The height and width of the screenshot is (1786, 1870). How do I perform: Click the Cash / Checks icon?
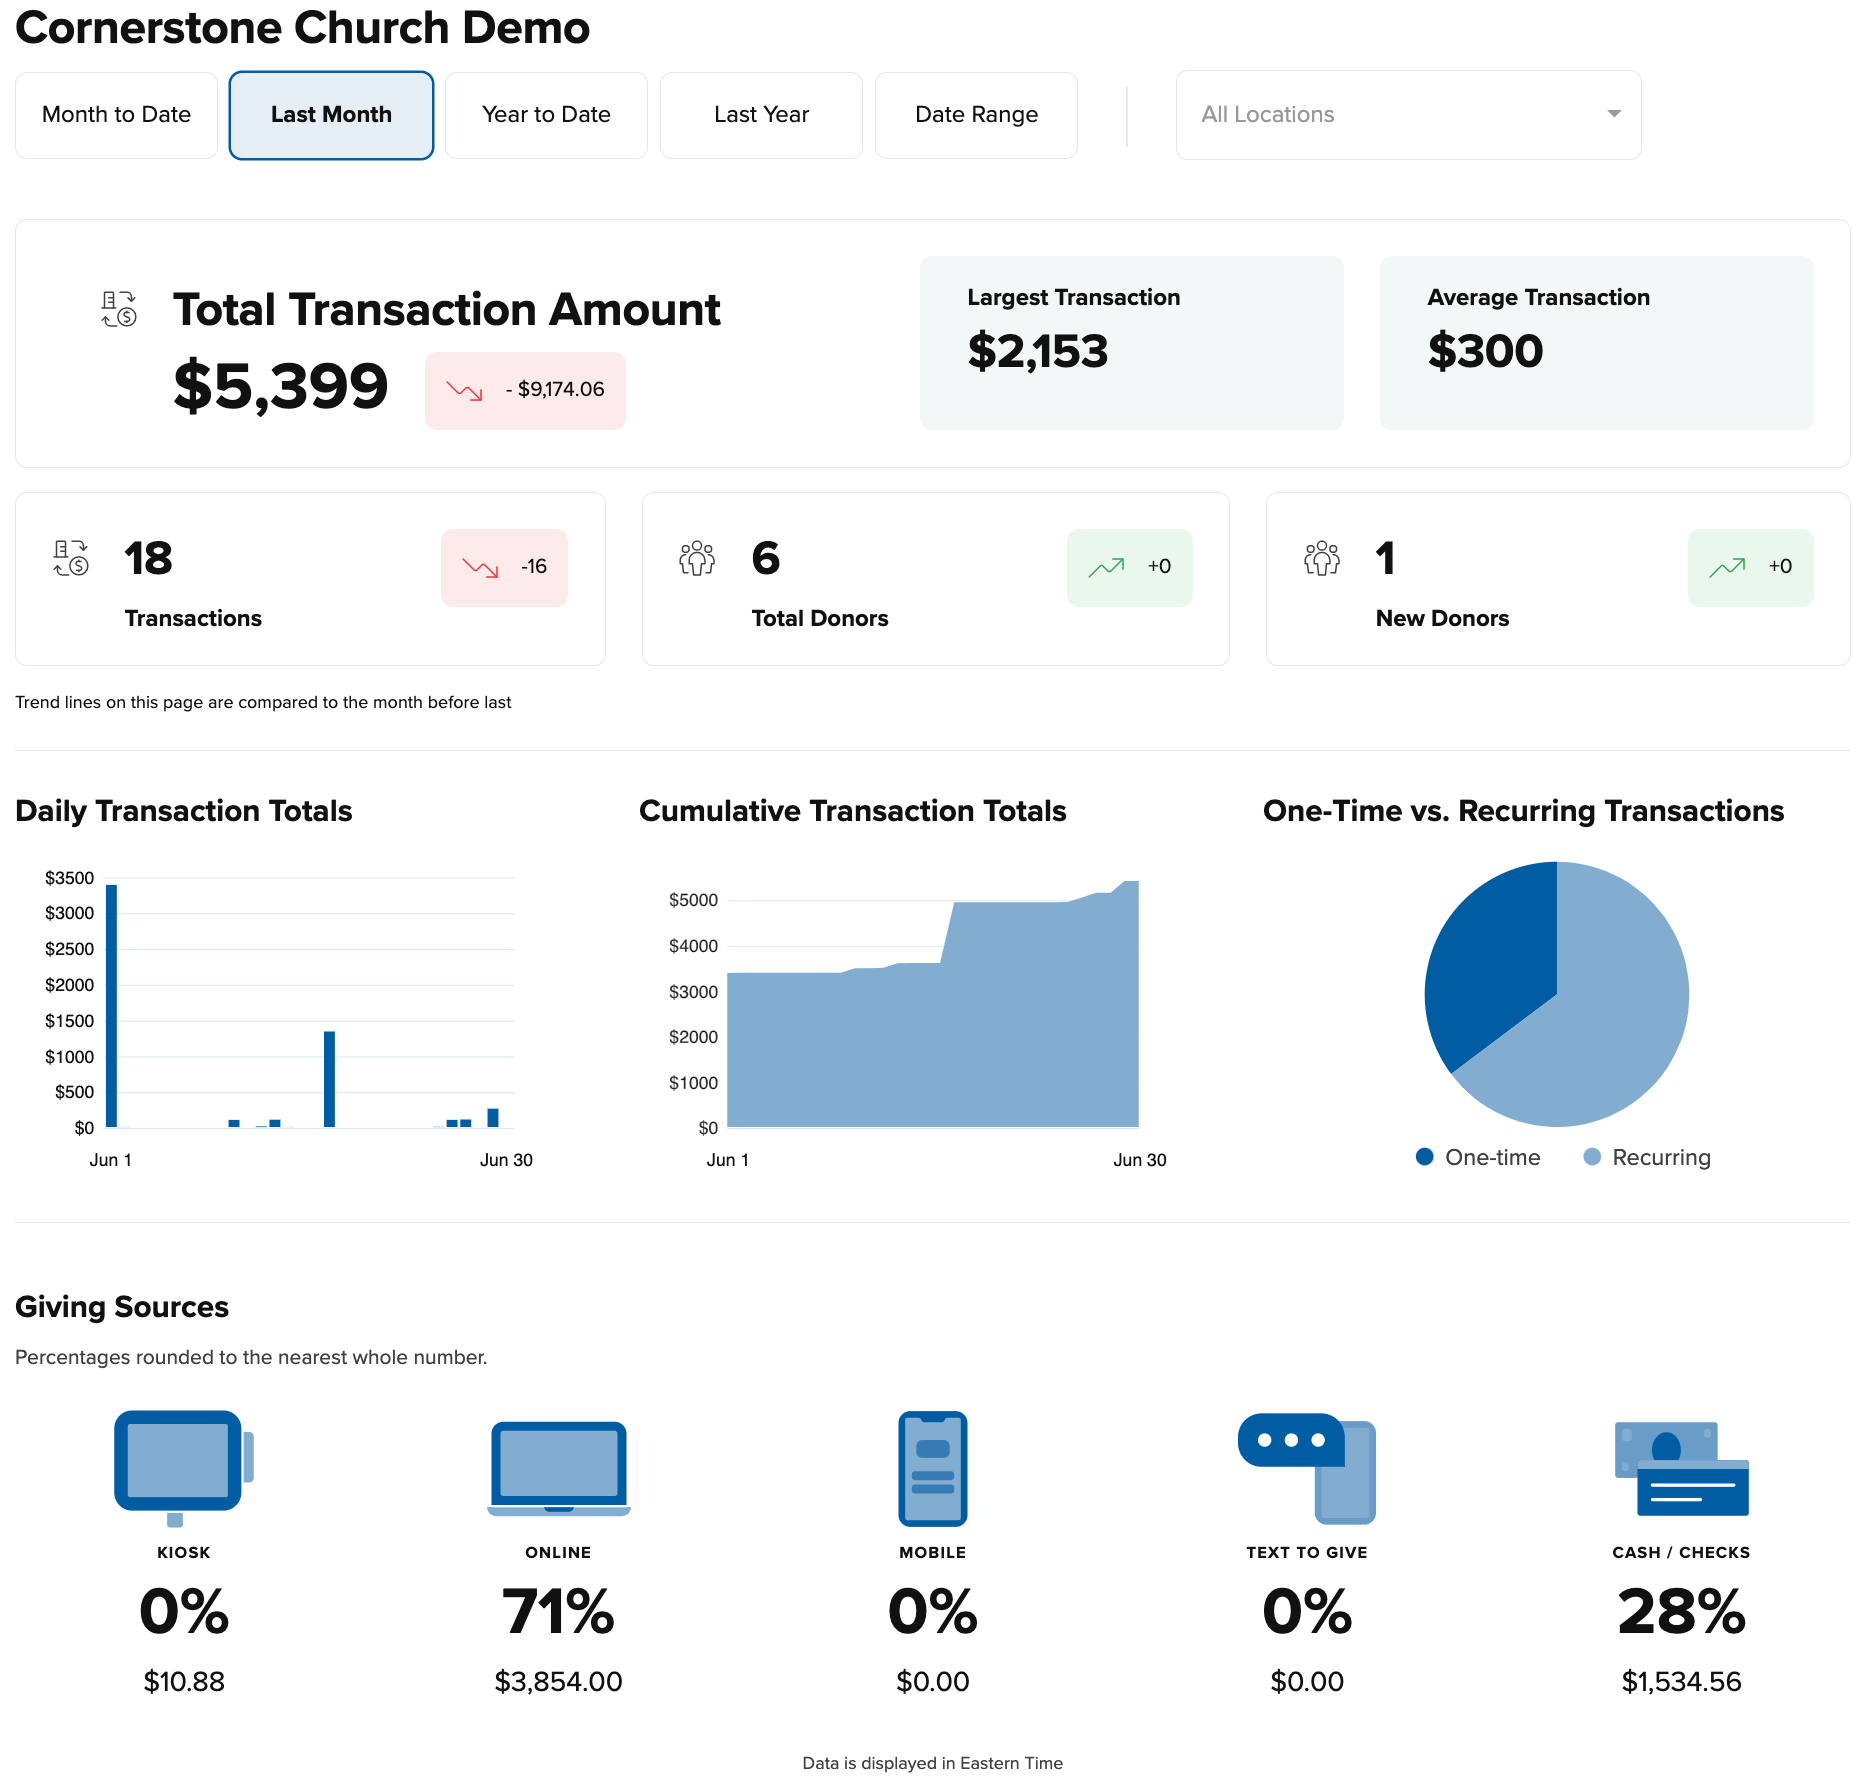point(1681,1467)
